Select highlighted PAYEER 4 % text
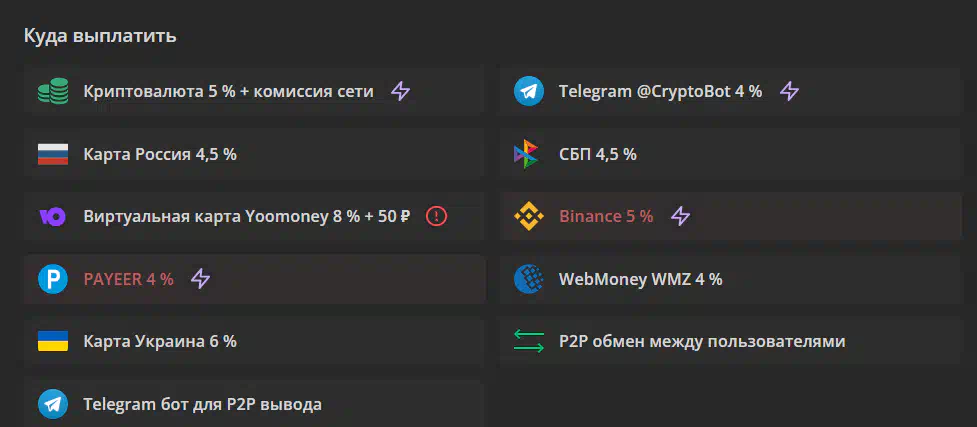 click(x=128, y=279)
